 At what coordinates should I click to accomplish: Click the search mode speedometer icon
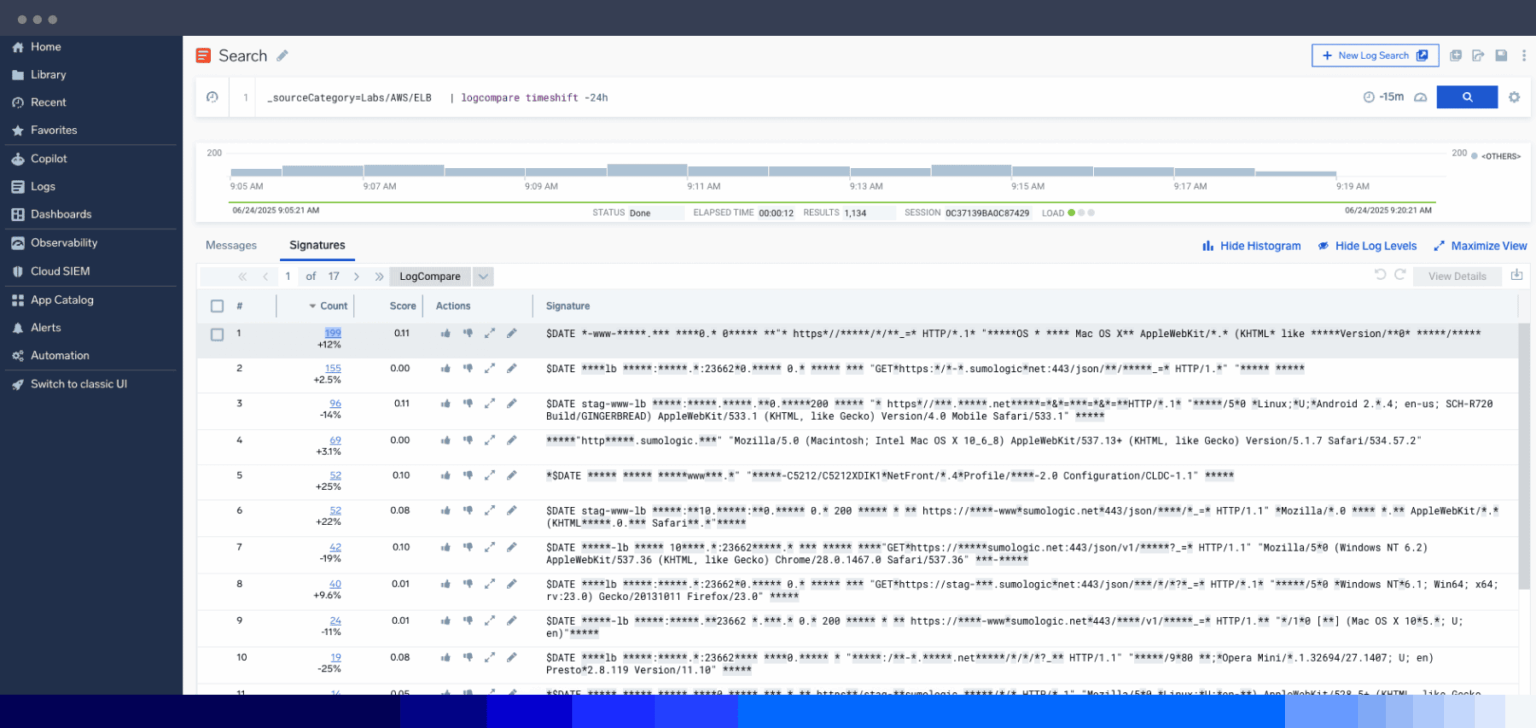pos(1420,97)
